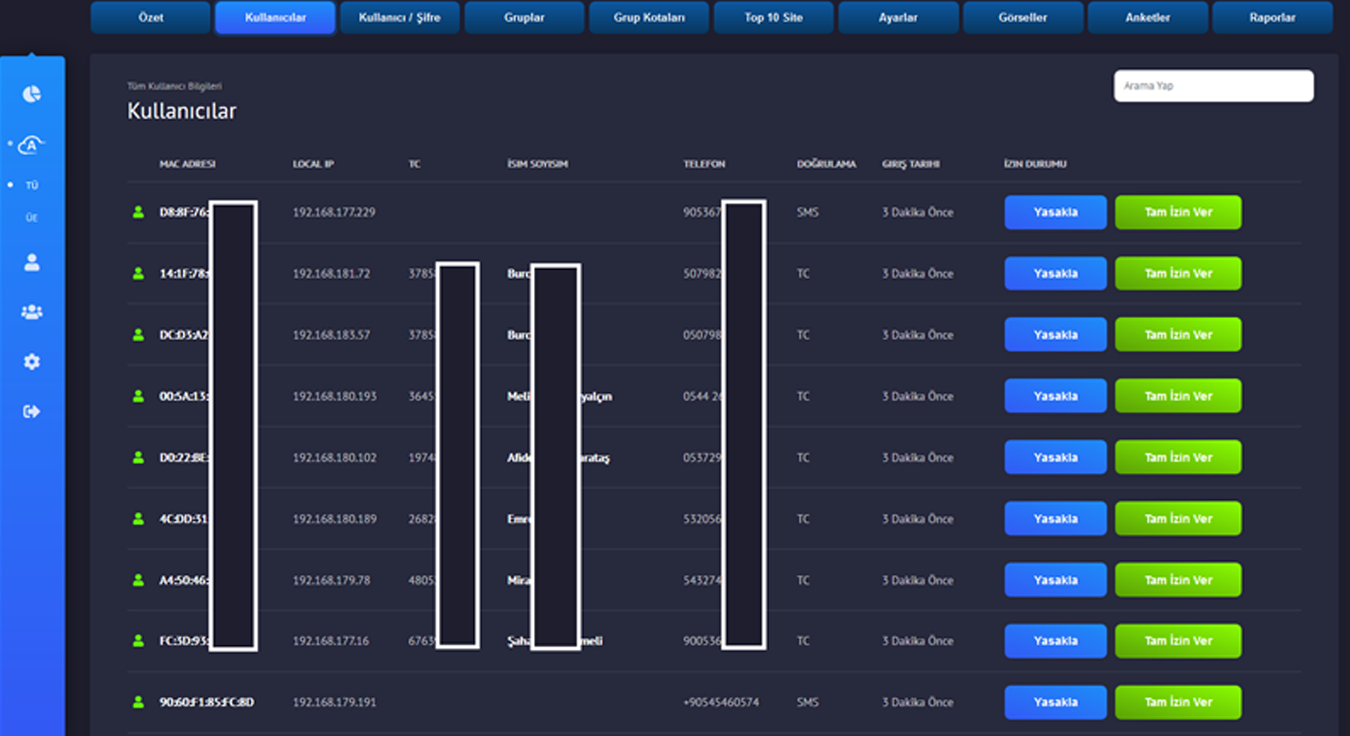The image size is (1350, 736).
Task: Select the Raporlar tab
Action: point(1272,18)
